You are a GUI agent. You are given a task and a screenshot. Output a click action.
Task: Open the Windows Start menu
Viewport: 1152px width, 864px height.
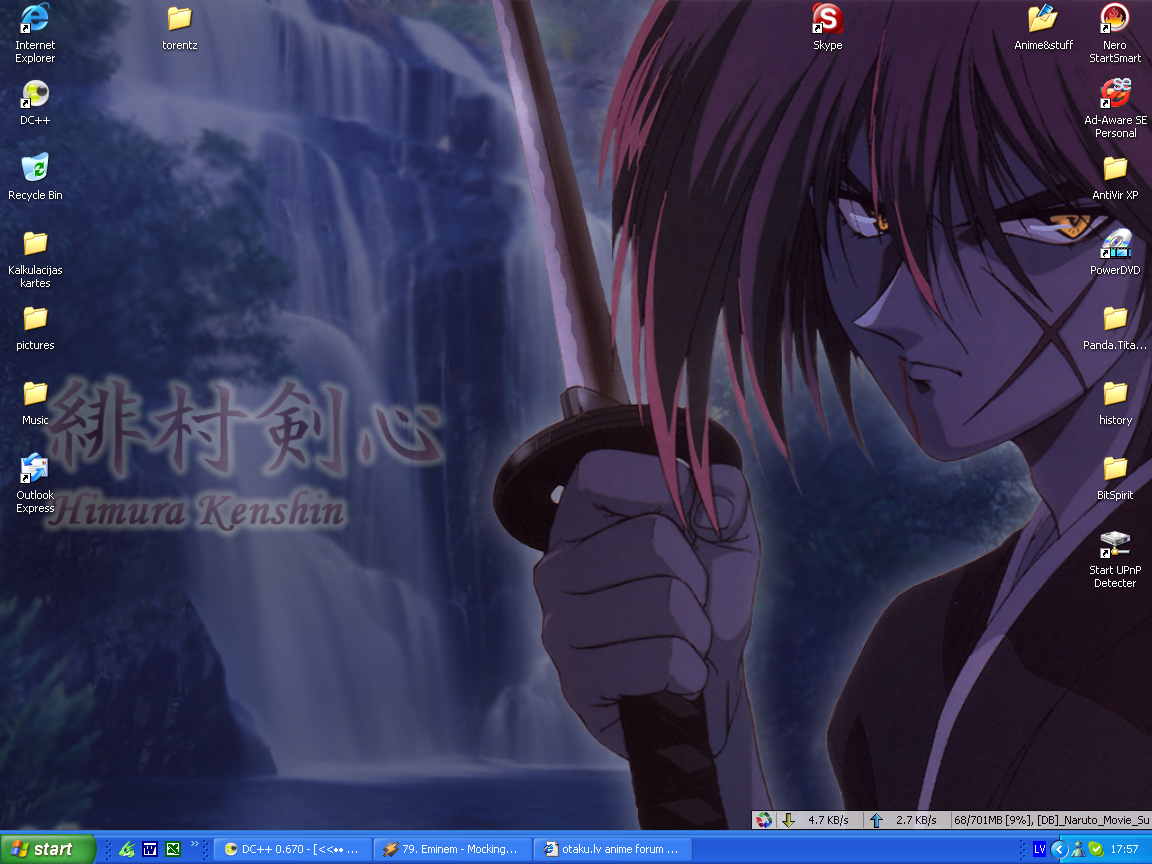[48, 849]
